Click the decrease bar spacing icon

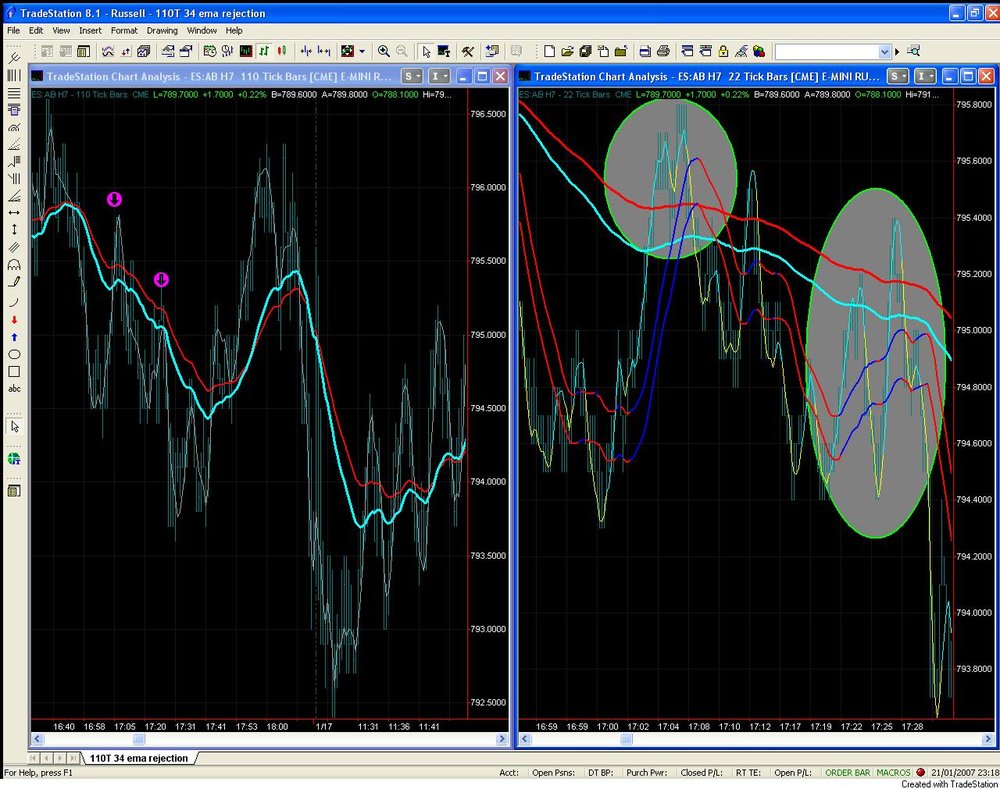click(x=306, y=51)
